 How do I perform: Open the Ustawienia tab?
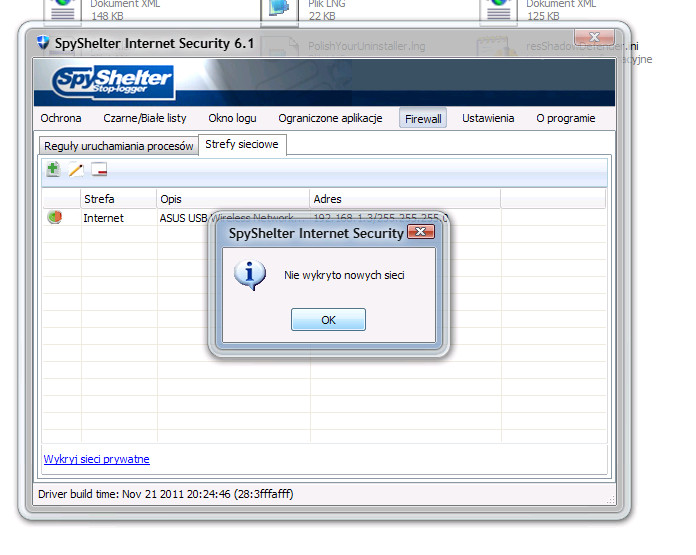point(488,118)
